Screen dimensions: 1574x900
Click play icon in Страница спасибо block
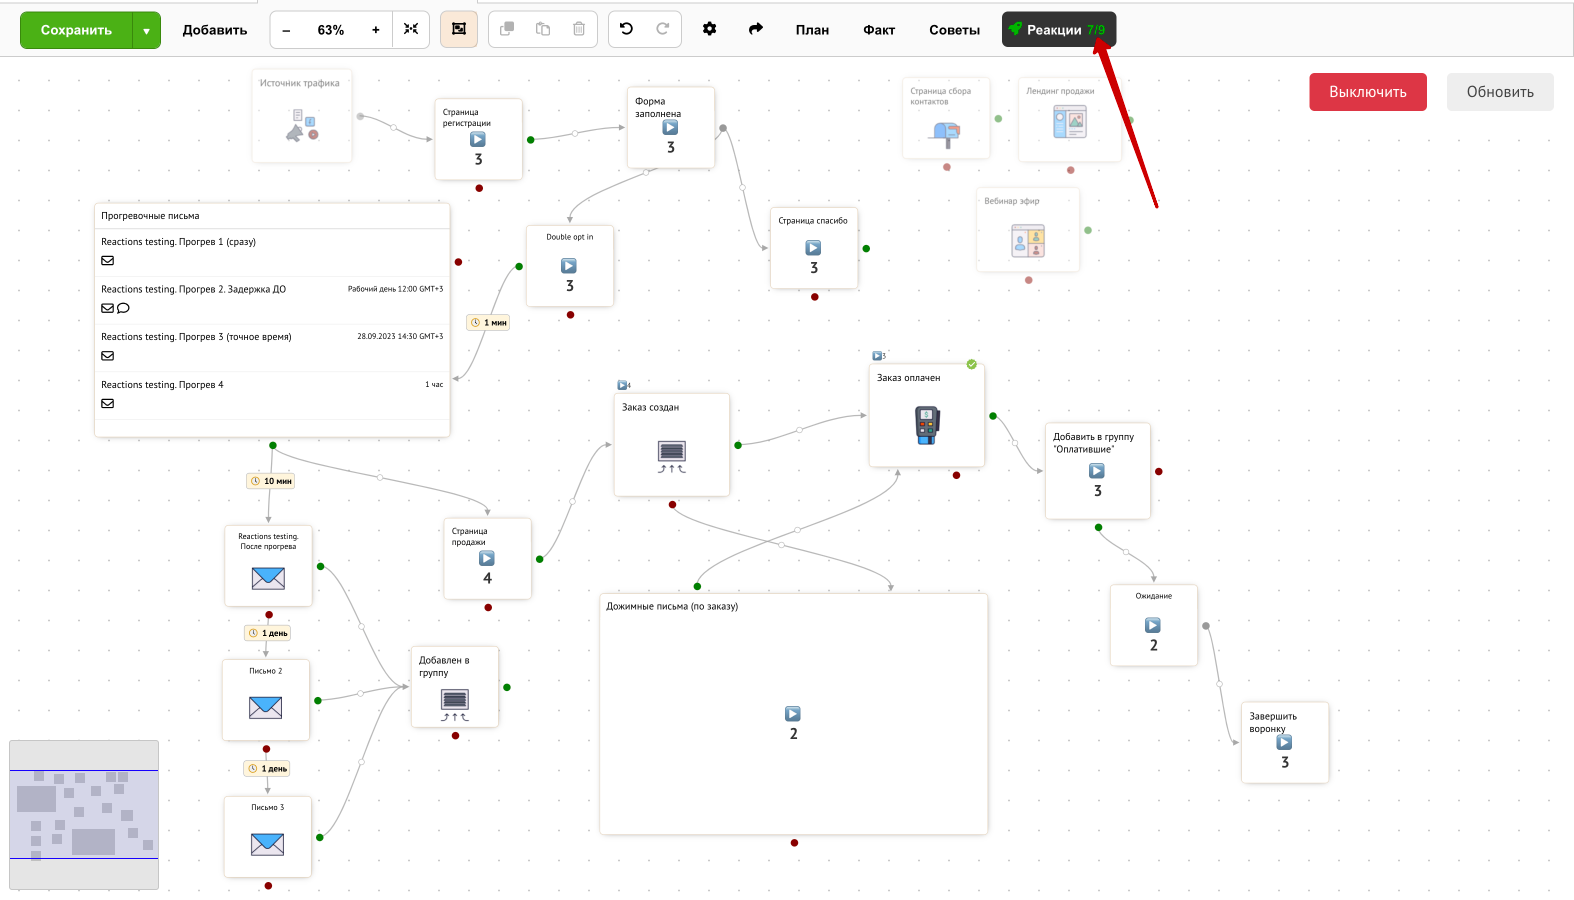(x=813, y=248)
